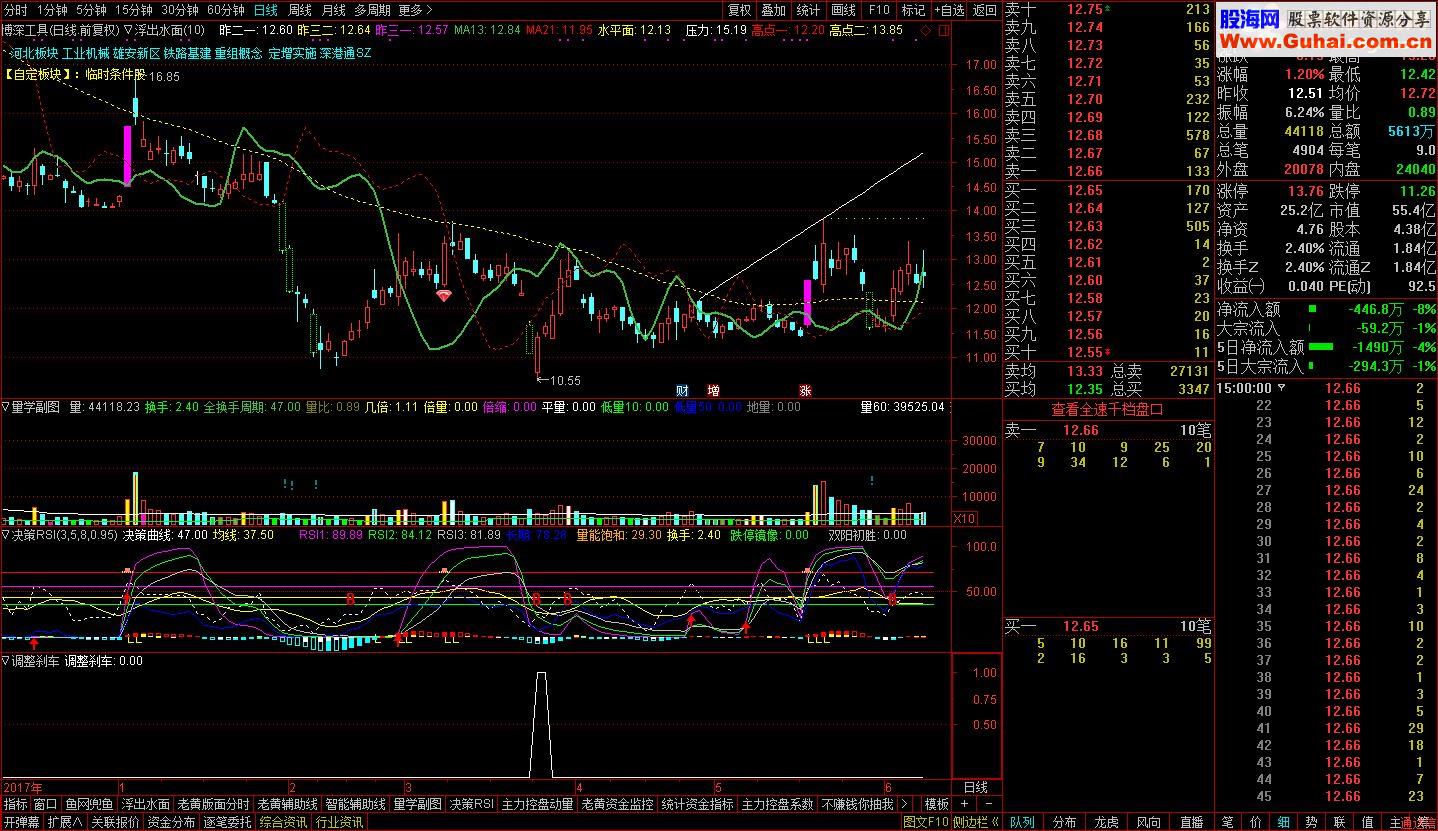
Task: Select the 老黄资金监控 indicator tab
Action: [617, 804]
